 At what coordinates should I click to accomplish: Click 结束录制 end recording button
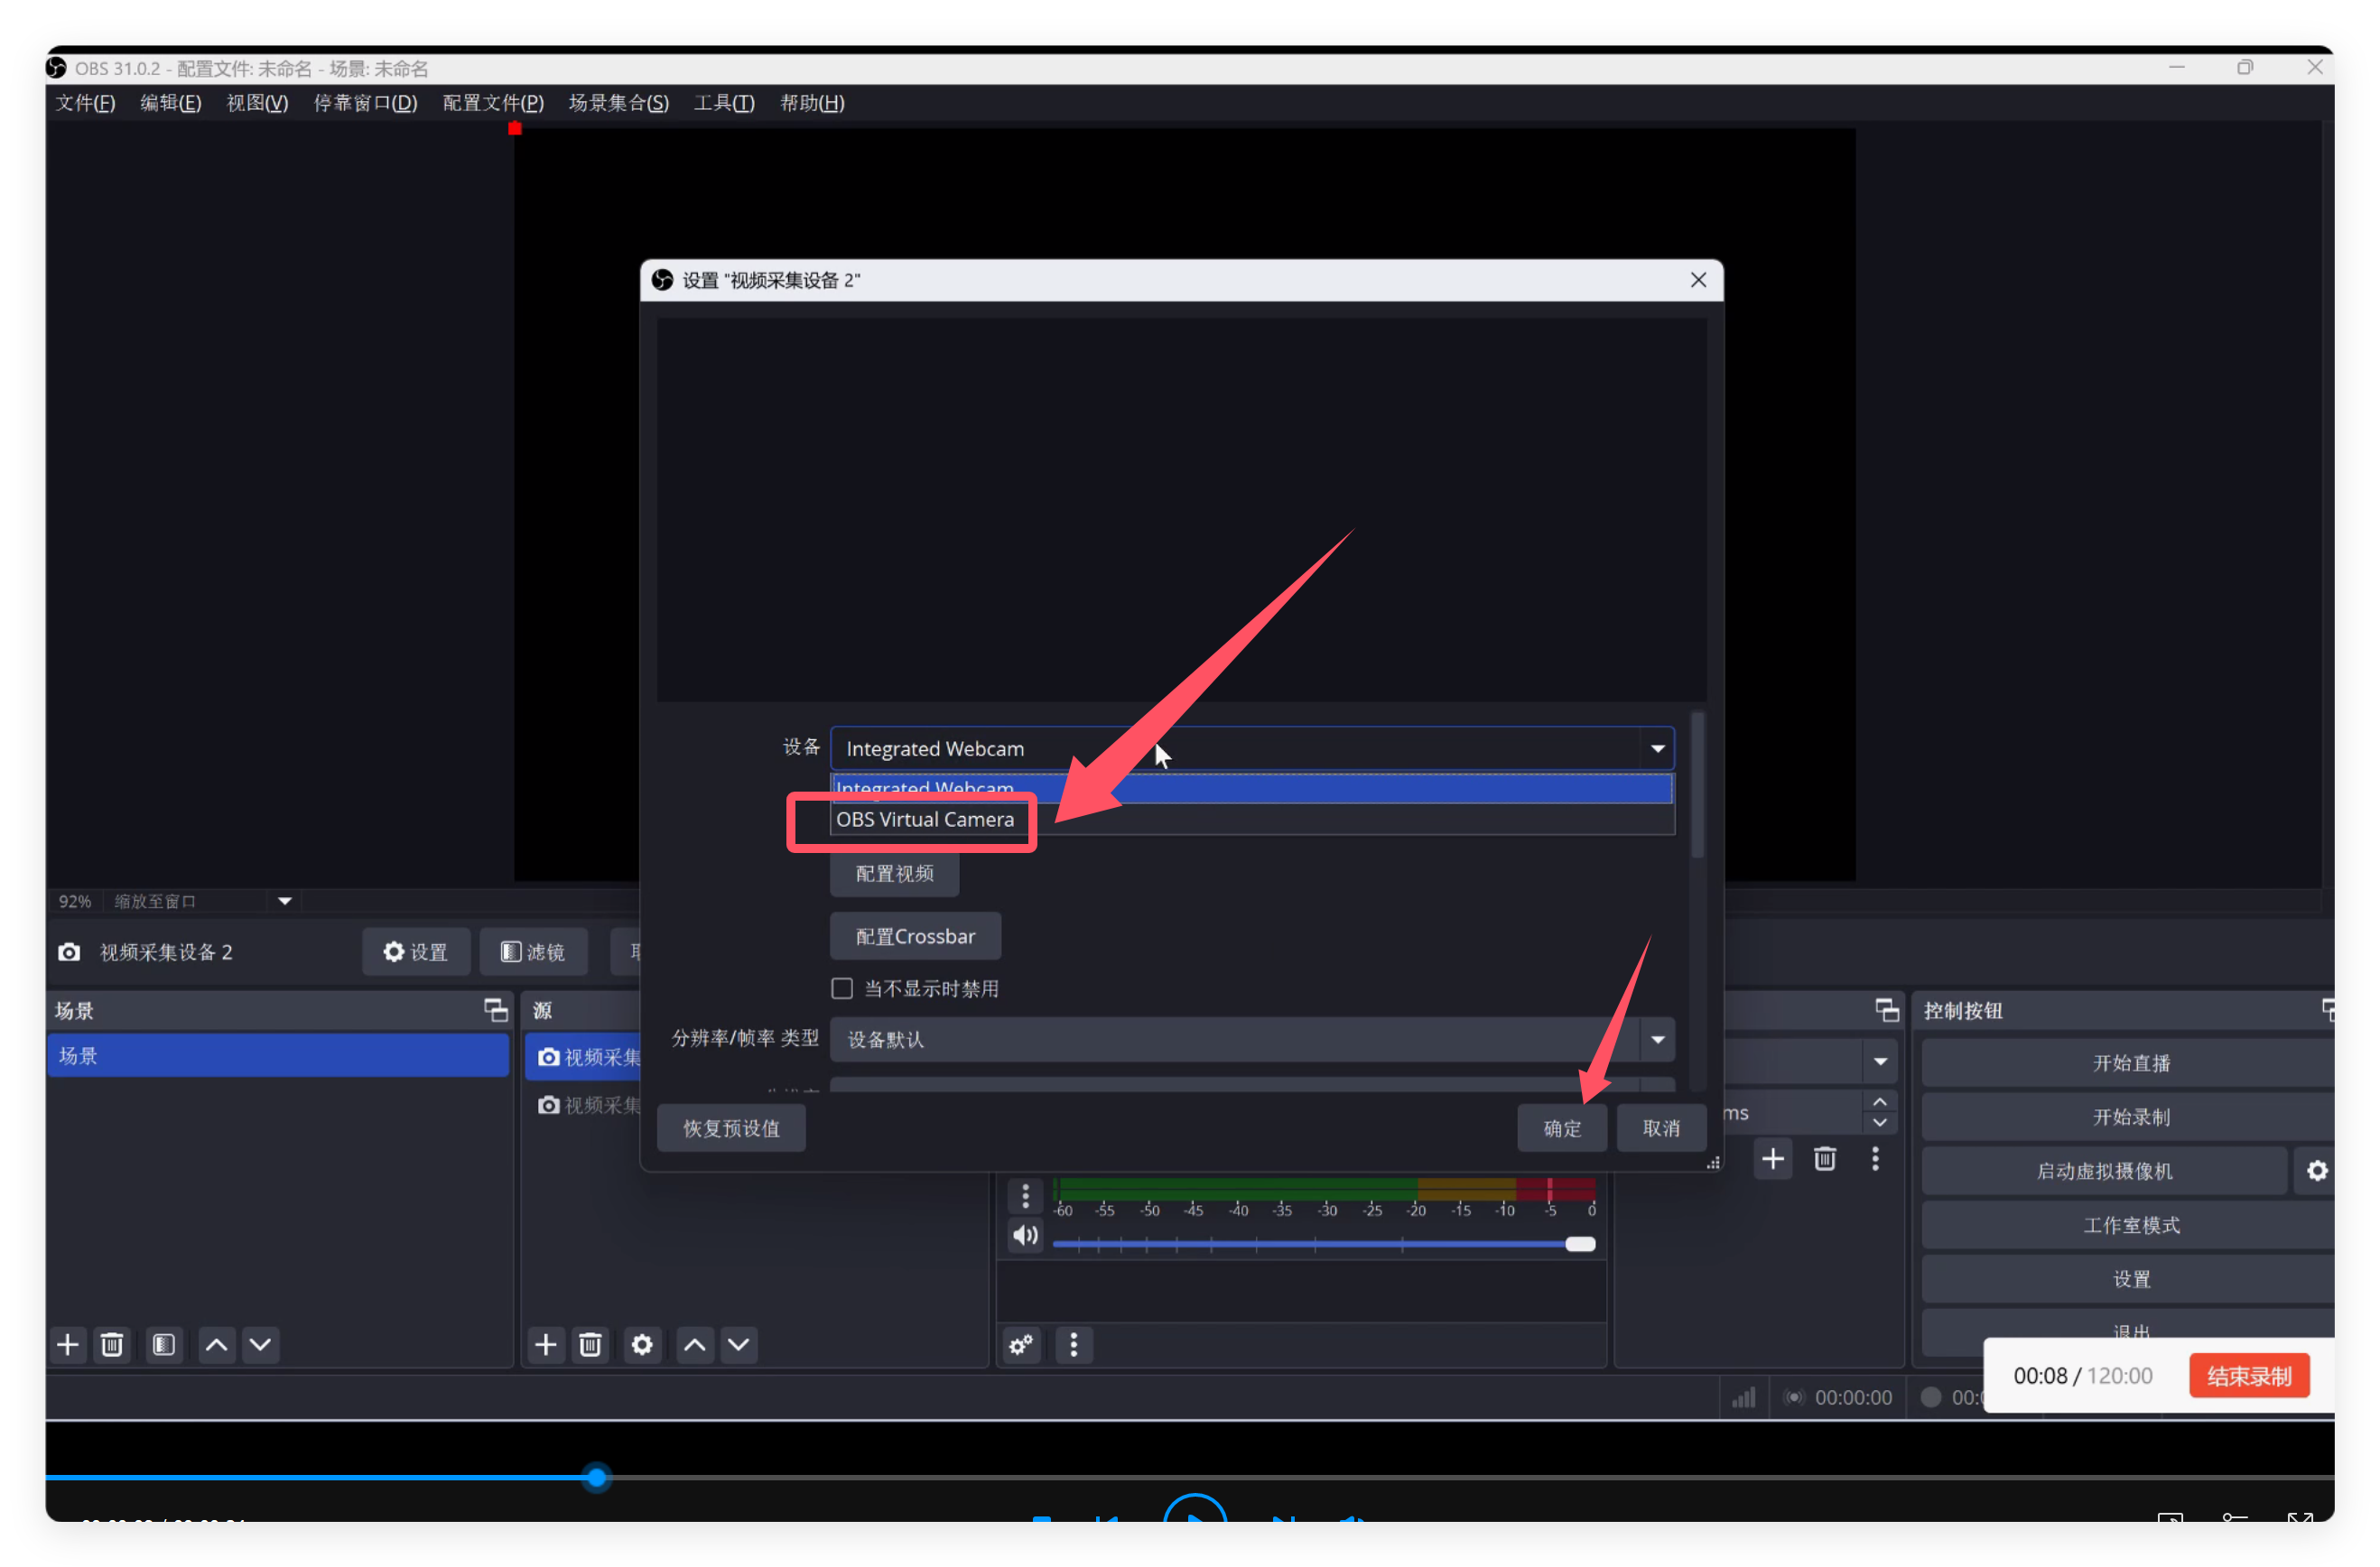click(2249, 1376)
